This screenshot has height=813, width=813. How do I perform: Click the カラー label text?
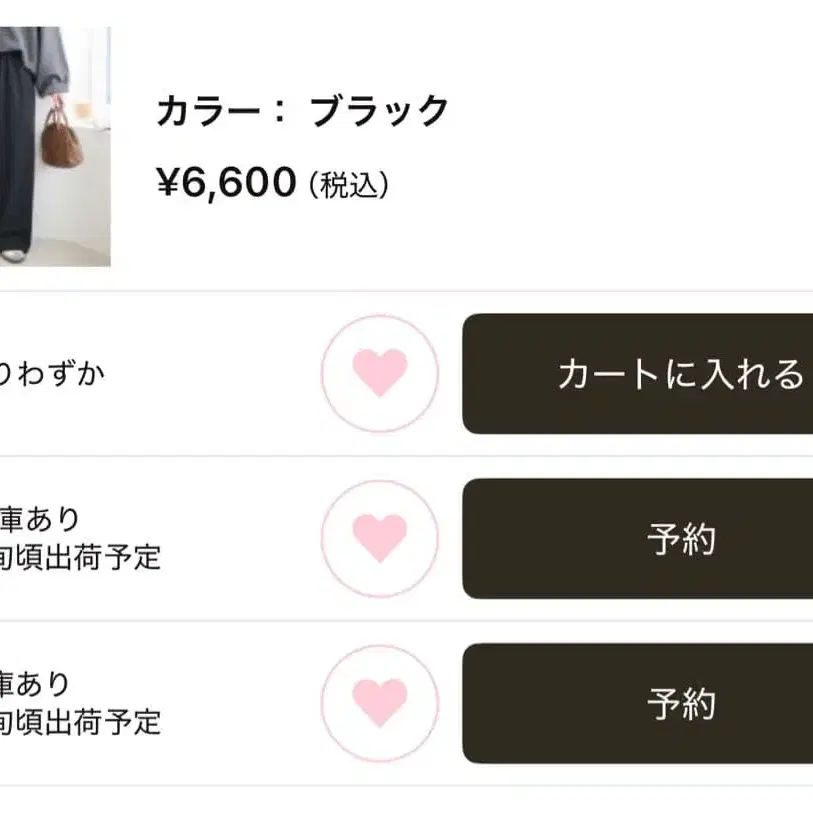click(x=213, y=112)
